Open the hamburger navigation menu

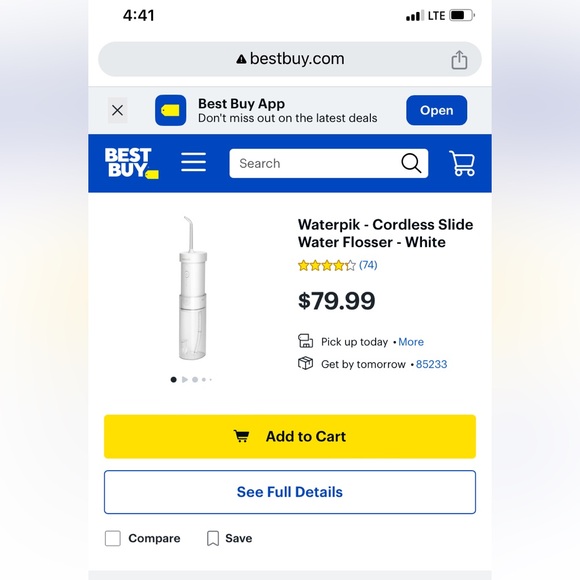pos(193,162)
